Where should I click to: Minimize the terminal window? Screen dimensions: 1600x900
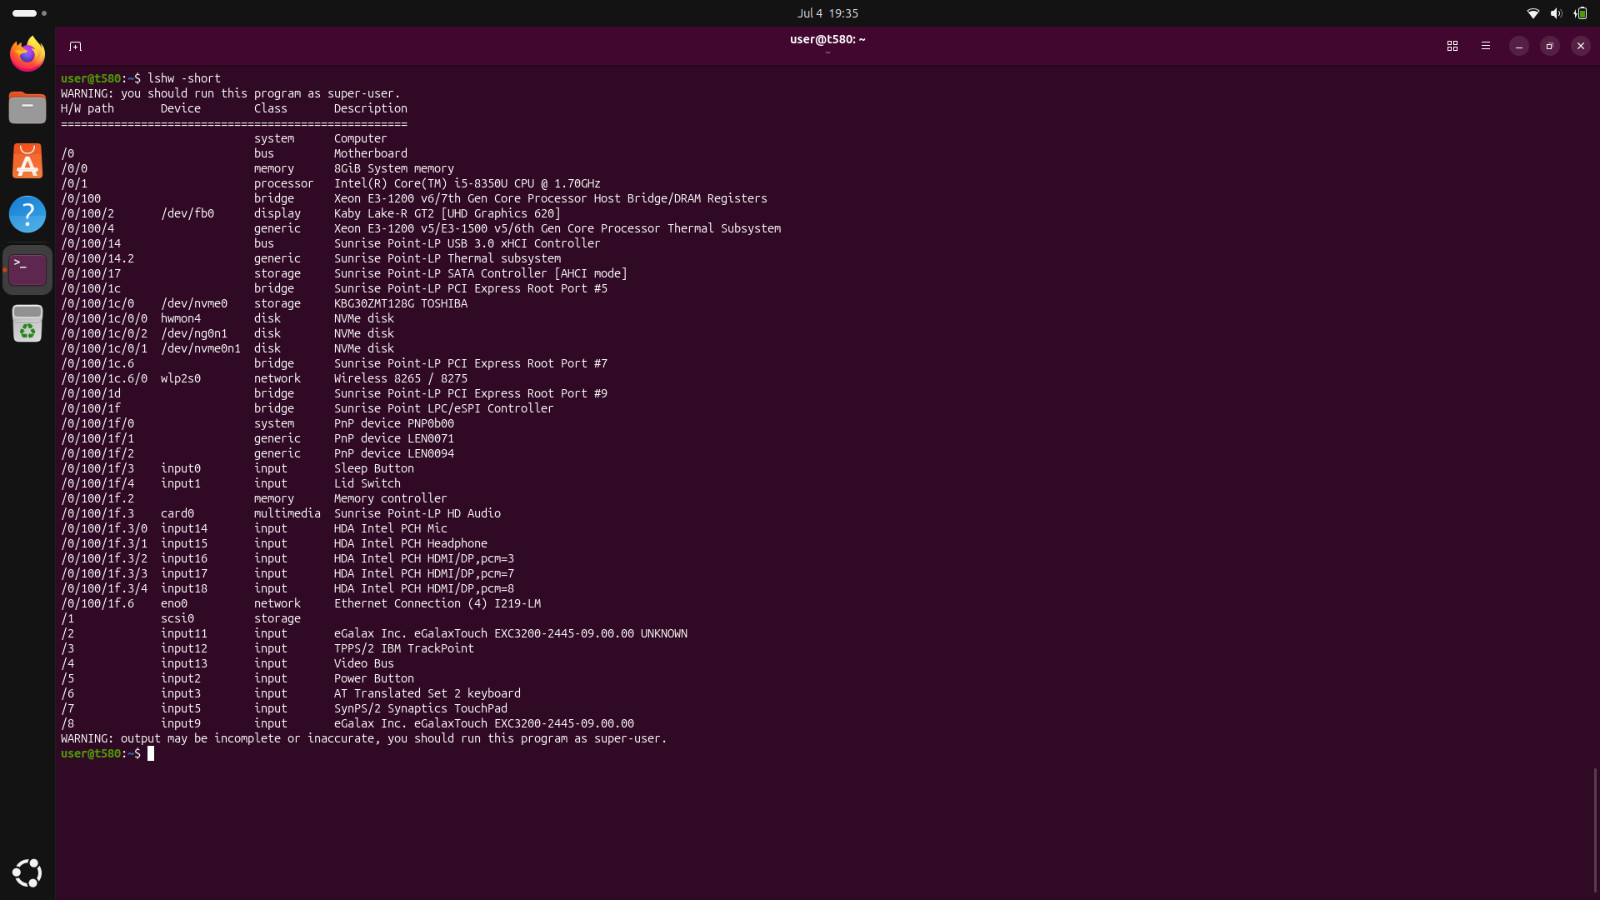1518,46
